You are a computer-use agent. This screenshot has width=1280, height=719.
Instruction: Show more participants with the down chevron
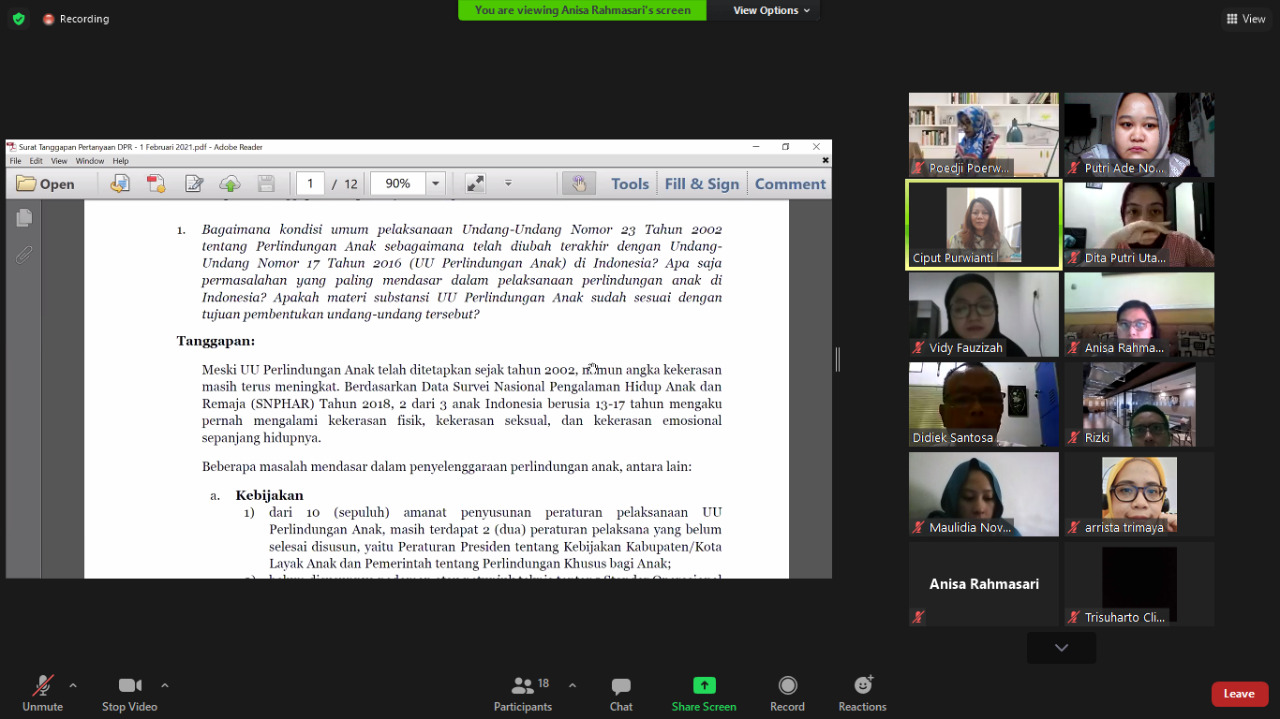[1061, 648]
